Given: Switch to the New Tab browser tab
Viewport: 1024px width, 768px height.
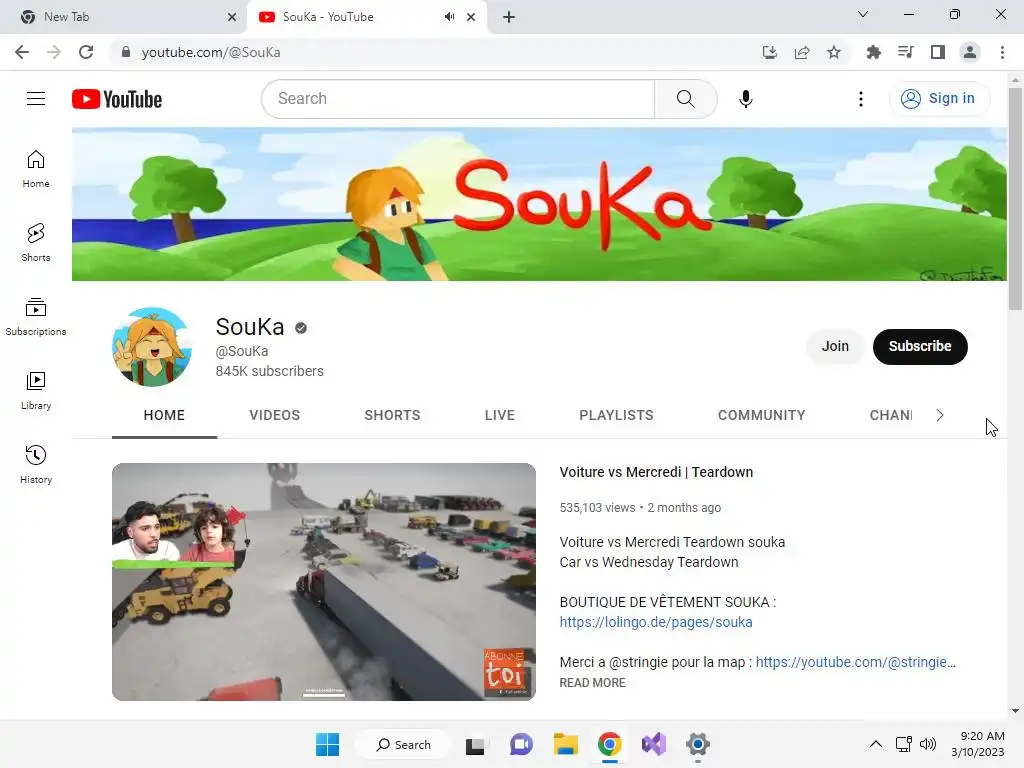Looking at the screenshot, I should point(123,17).
